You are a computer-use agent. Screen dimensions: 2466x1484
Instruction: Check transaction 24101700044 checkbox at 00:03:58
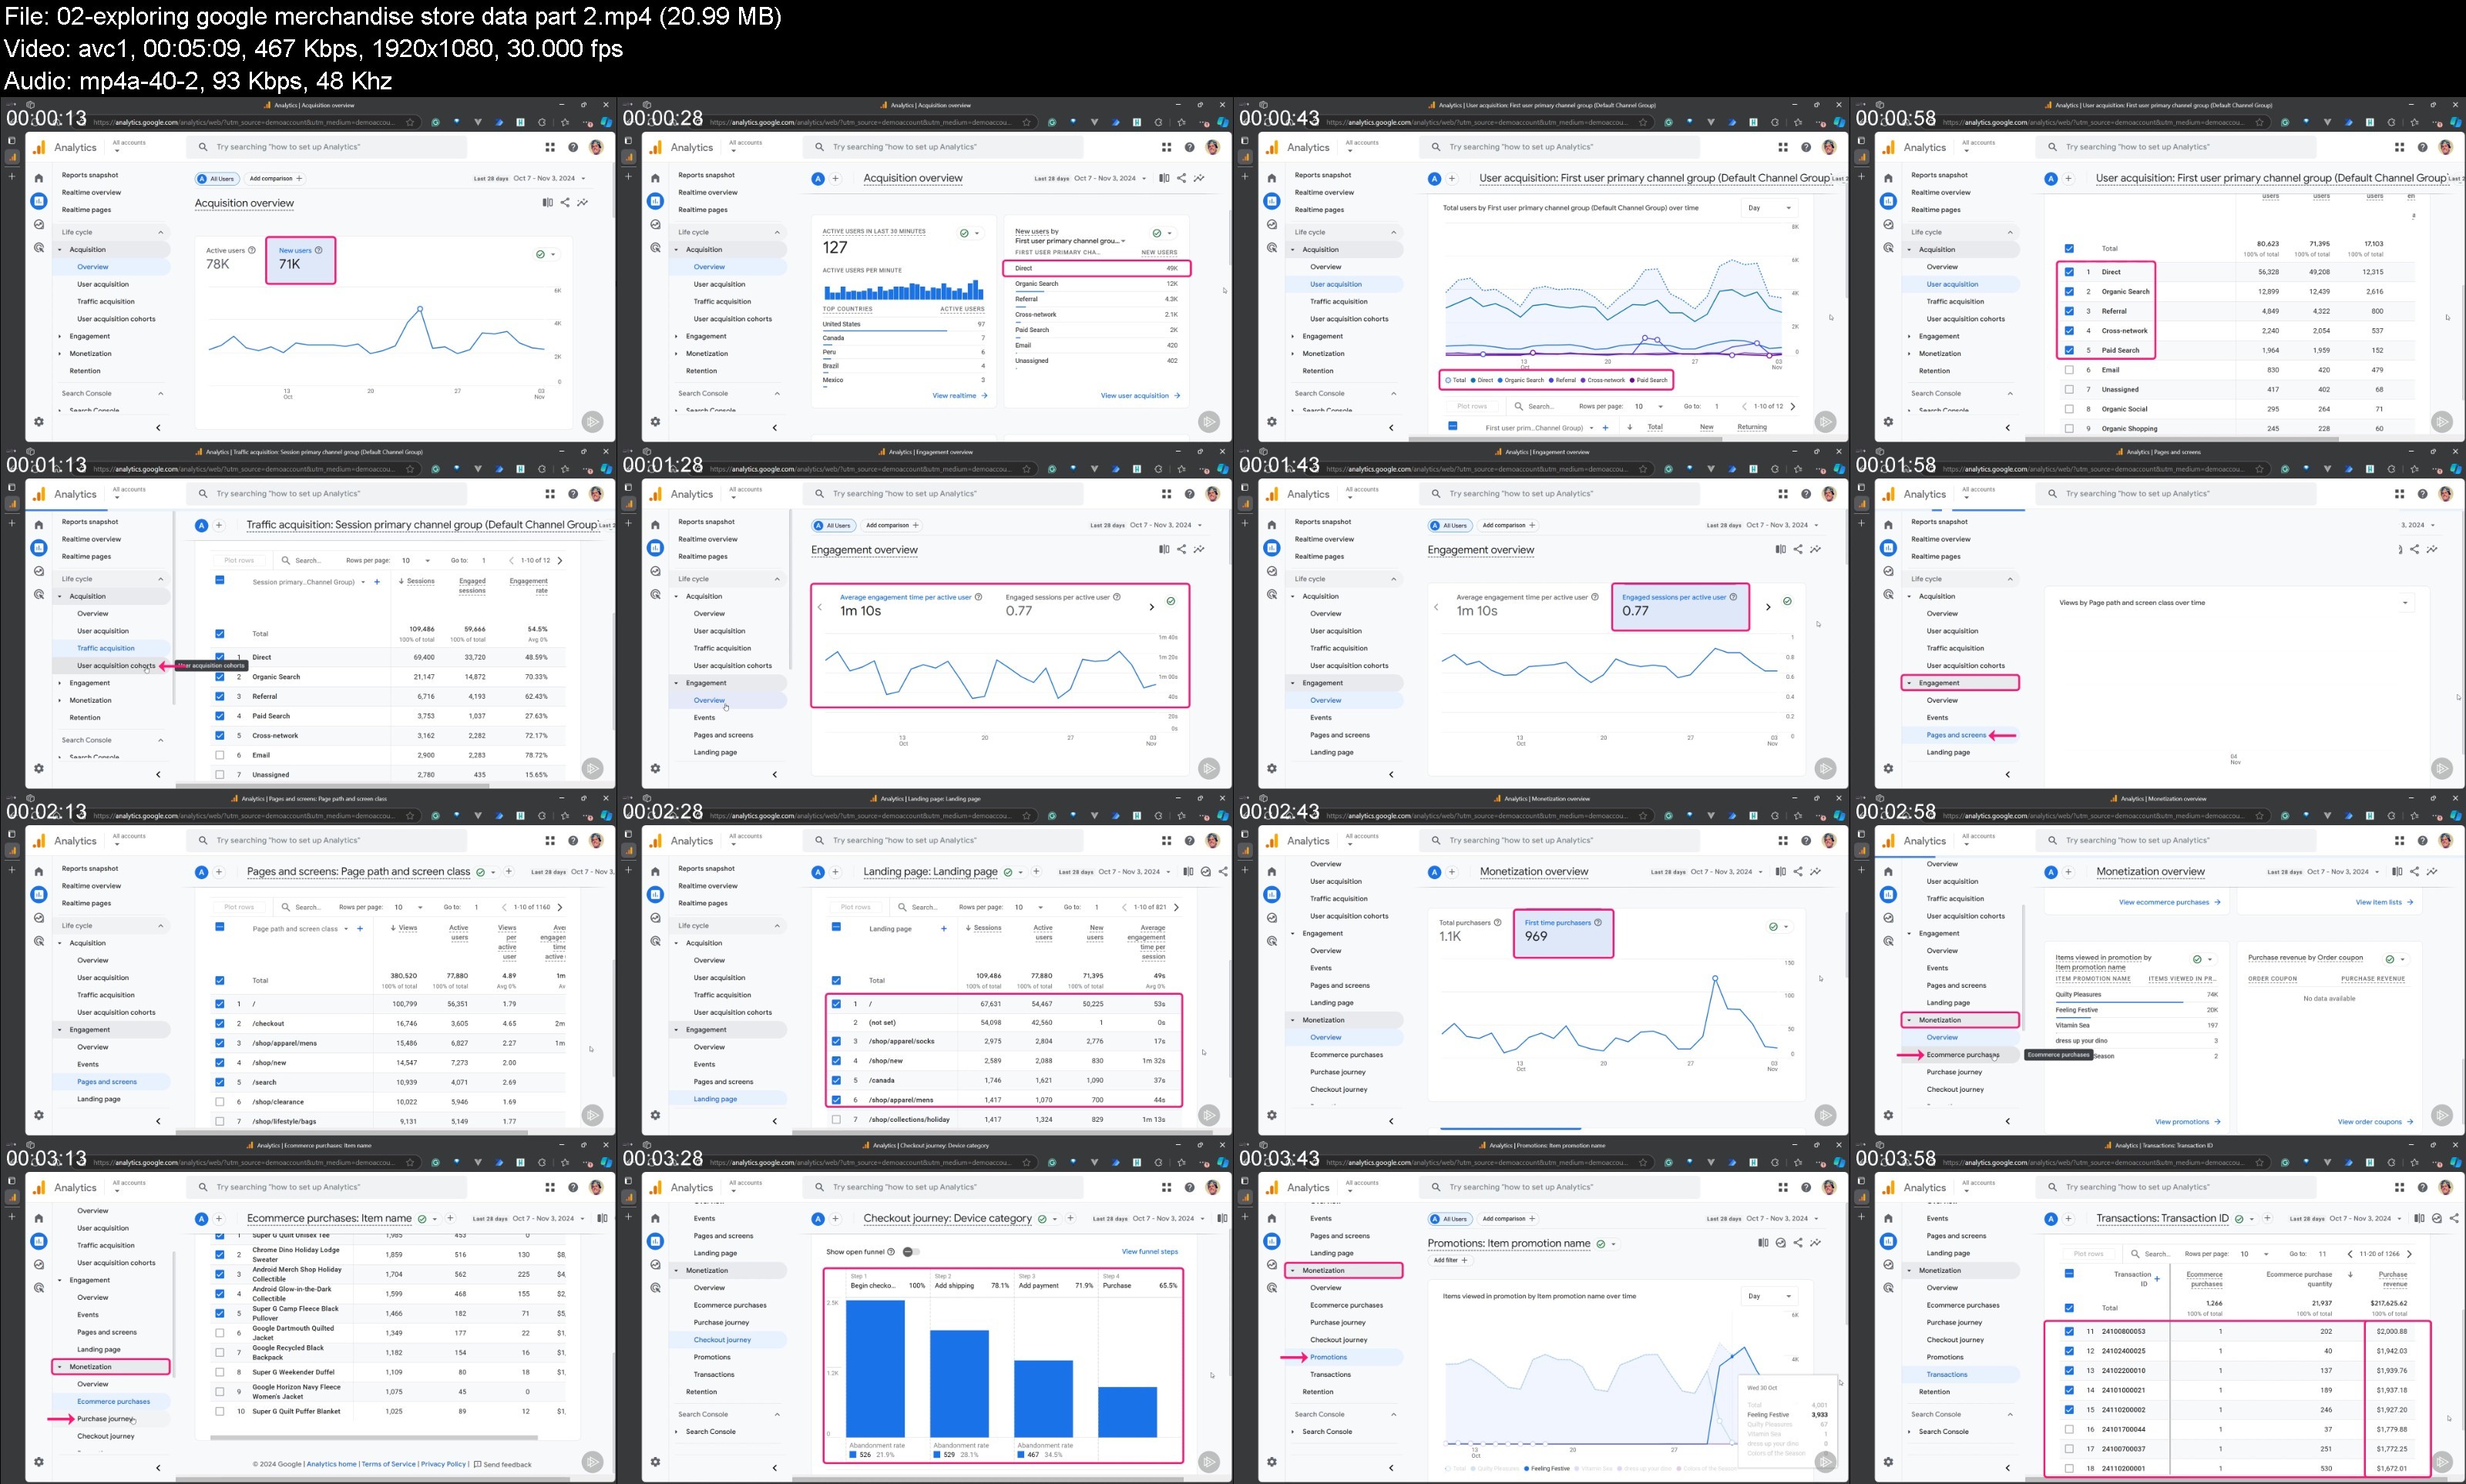point(2069,1429)
